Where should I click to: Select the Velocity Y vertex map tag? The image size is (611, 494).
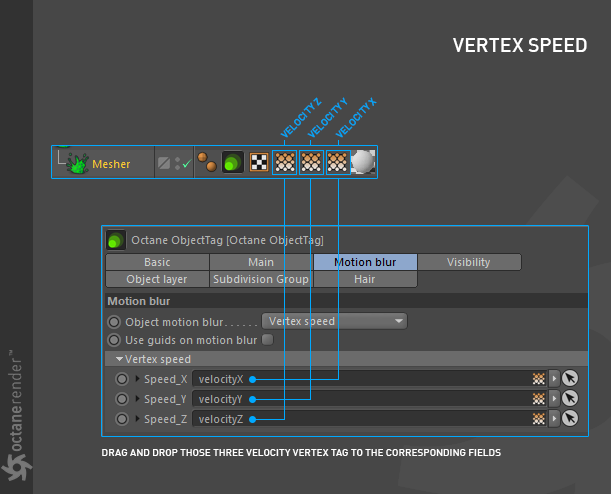click(x=311, y=162)
